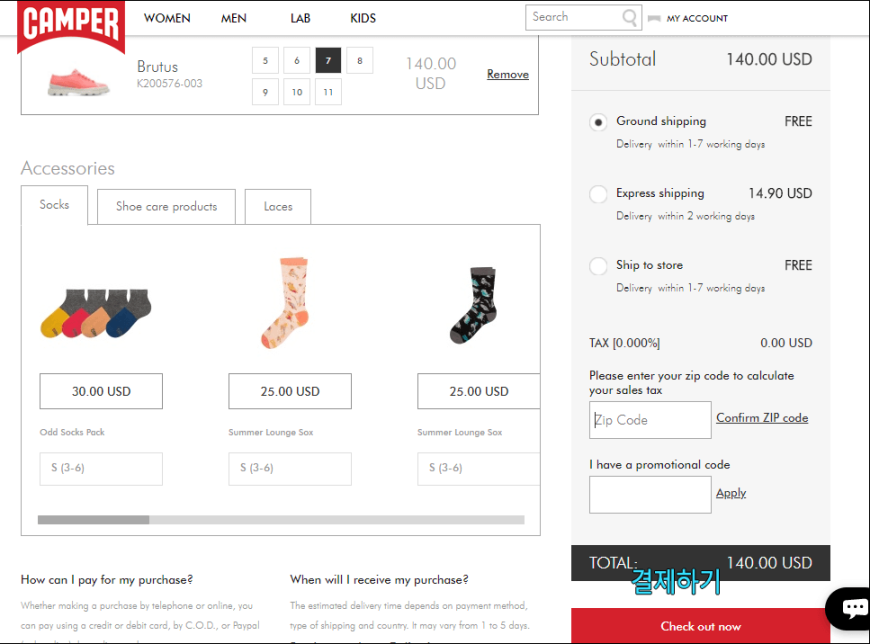Image resolution: width=870 pixels, height=644 pixels.
Task: Apply the promotional code
Action: pyautogui.click(x=731, y=493)
